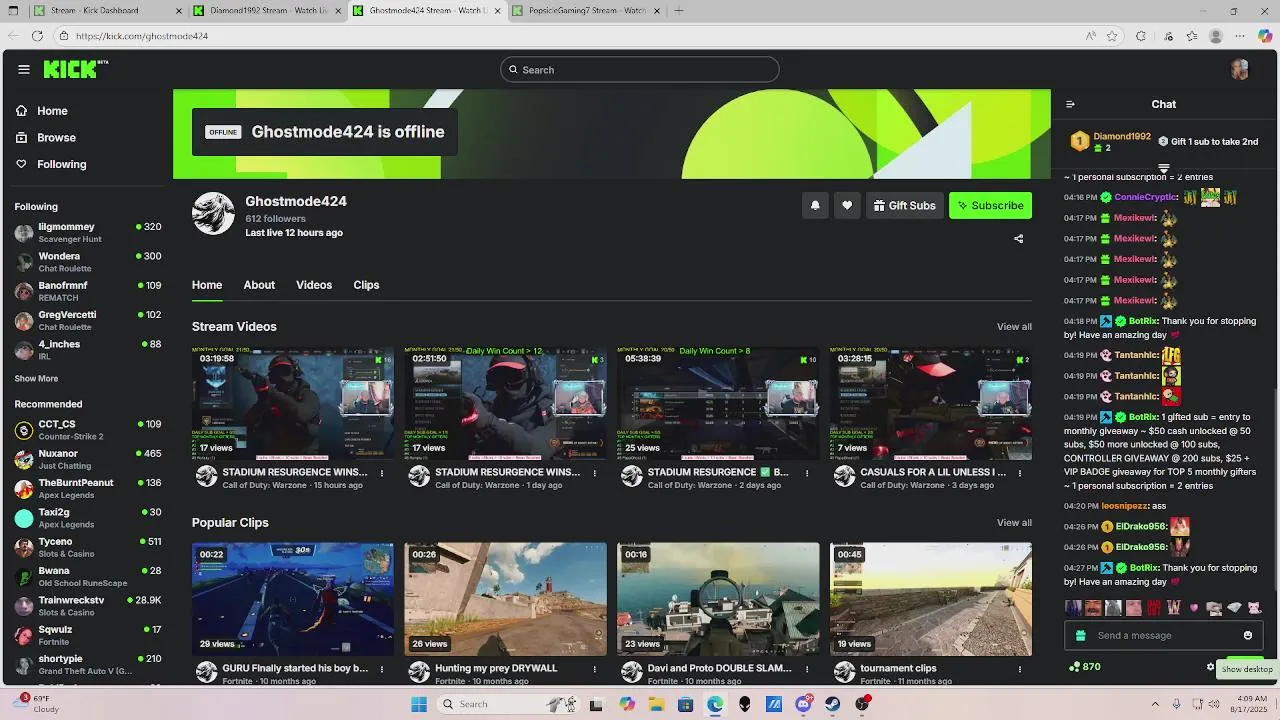Click the gift icon in message box
Image resolution: width=1280 pixels, height=720 pixels.
click(1080, 635)
